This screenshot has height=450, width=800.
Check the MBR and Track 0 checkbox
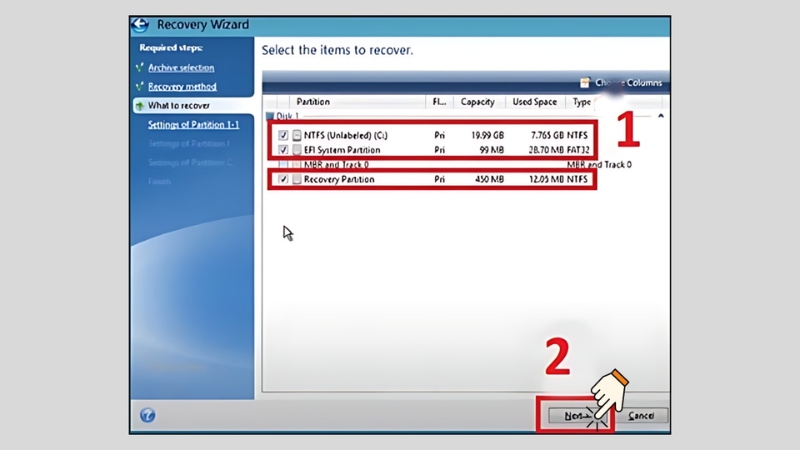283,165
